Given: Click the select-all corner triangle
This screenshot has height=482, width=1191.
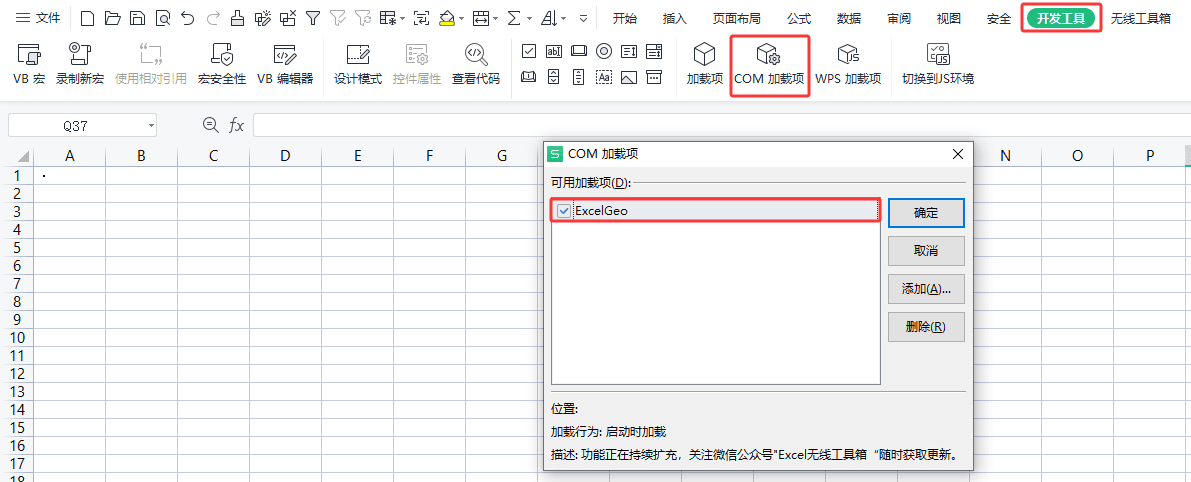Looking at the screenshot, I should point(23,157).
